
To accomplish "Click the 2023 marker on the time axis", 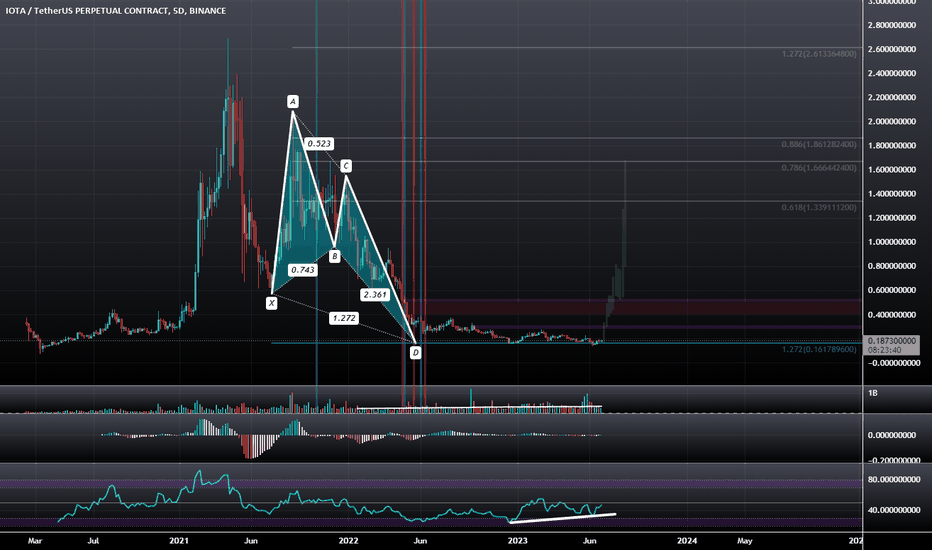I will tap(518, 540).
